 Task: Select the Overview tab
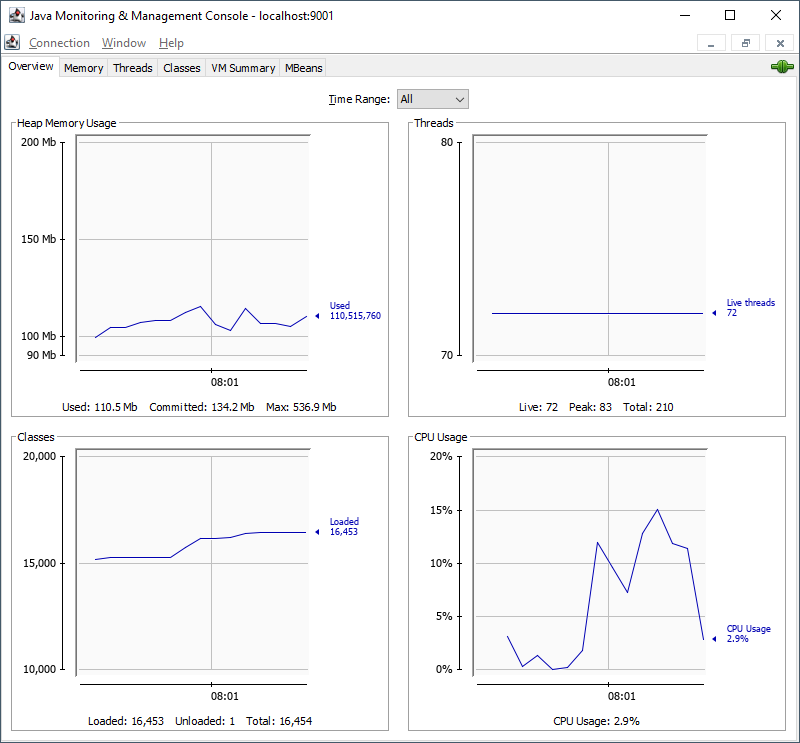click(x=31, y=67)
